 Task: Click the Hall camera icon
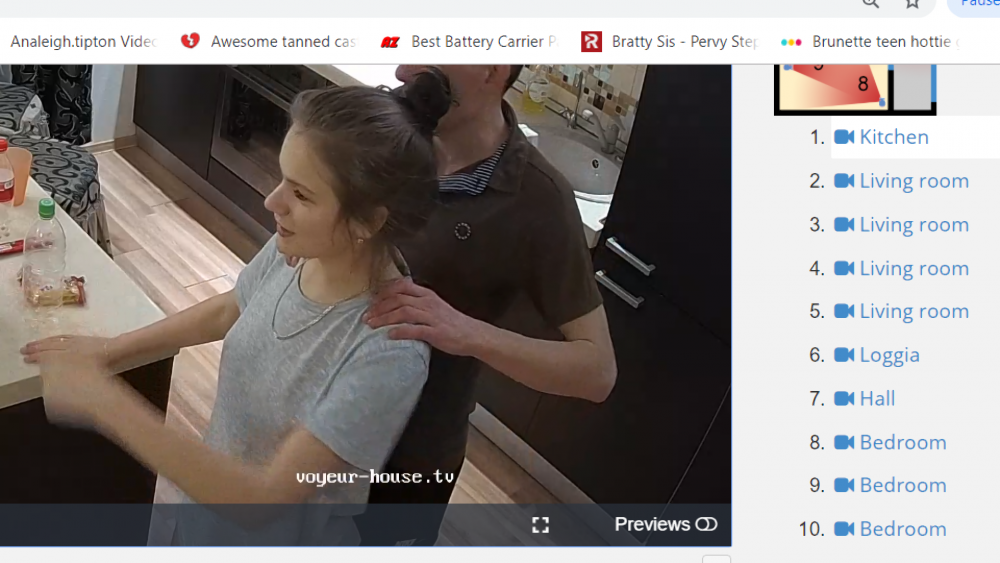pyautogui.click(x=844, y=399)
